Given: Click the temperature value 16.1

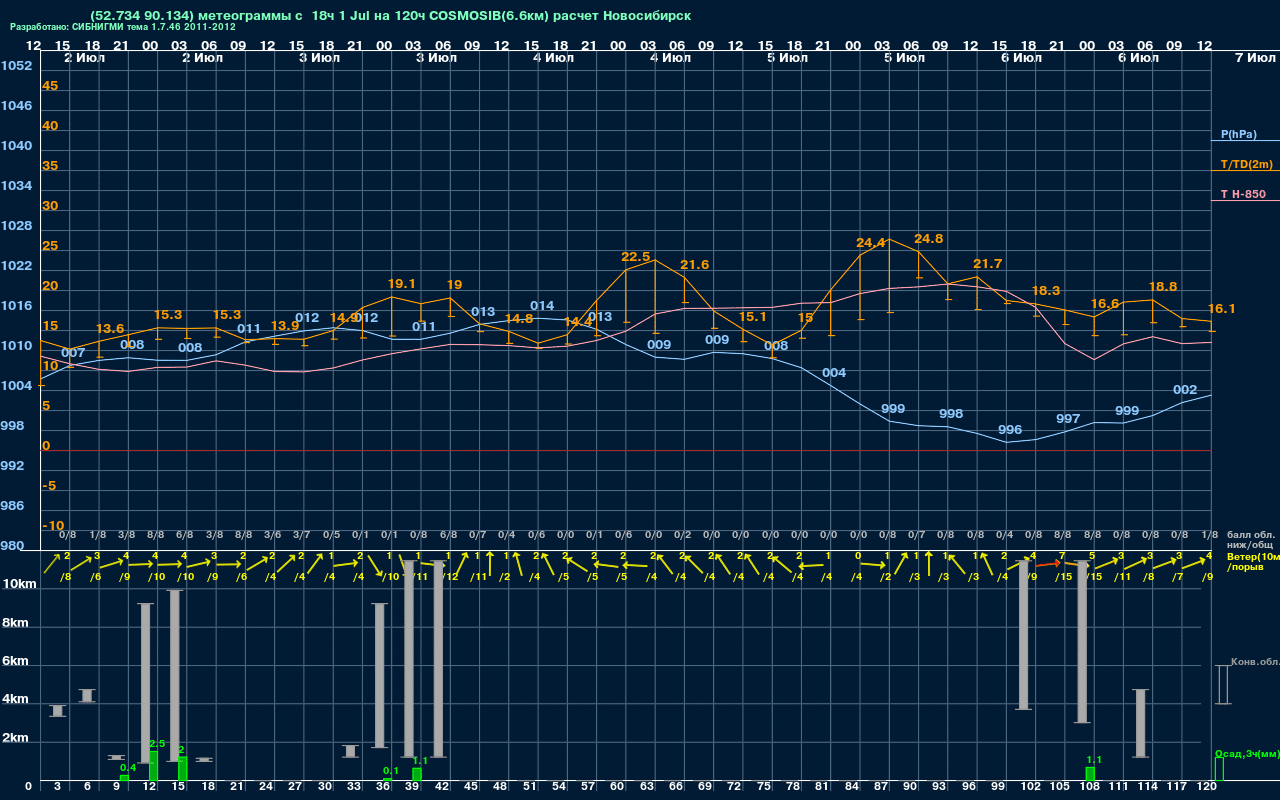Looking at the screenshot, I should point(1222,309).
